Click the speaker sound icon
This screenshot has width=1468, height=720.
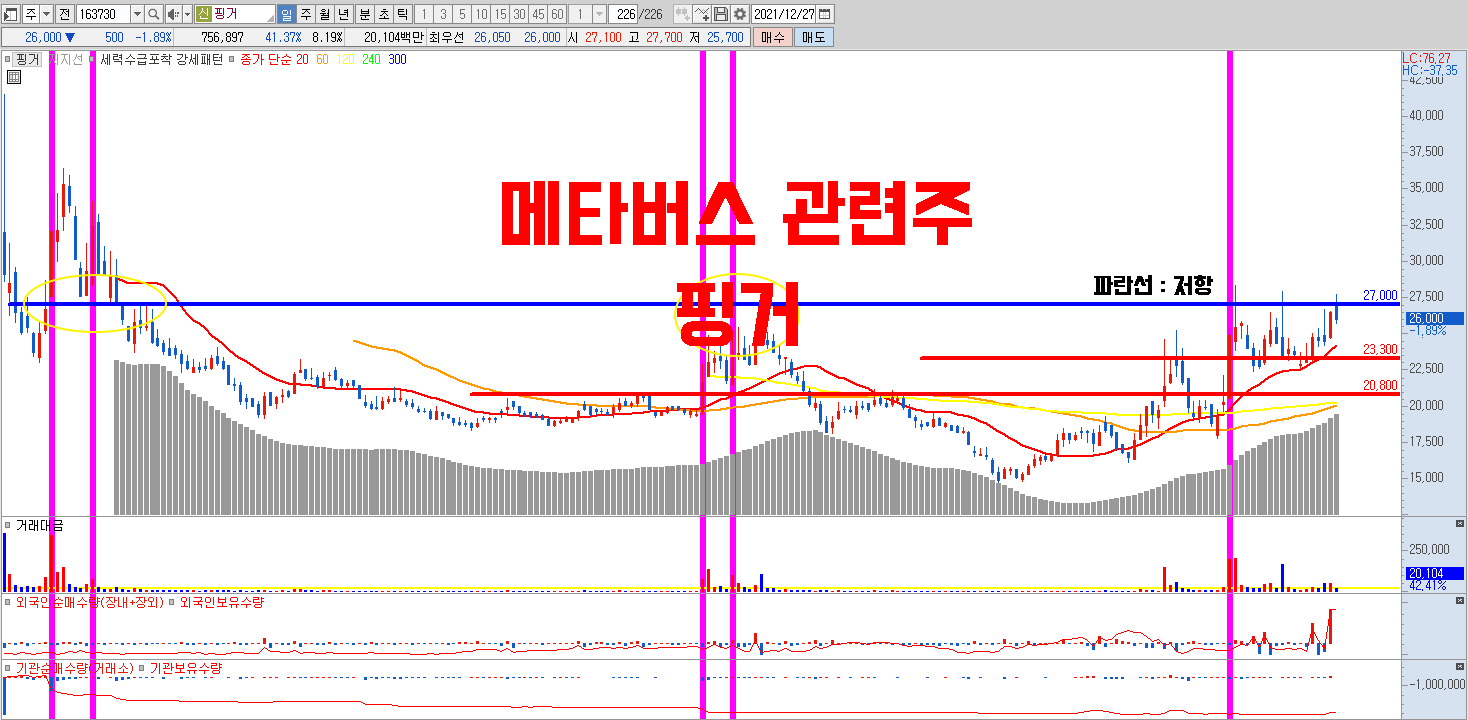tap(173, 14)
